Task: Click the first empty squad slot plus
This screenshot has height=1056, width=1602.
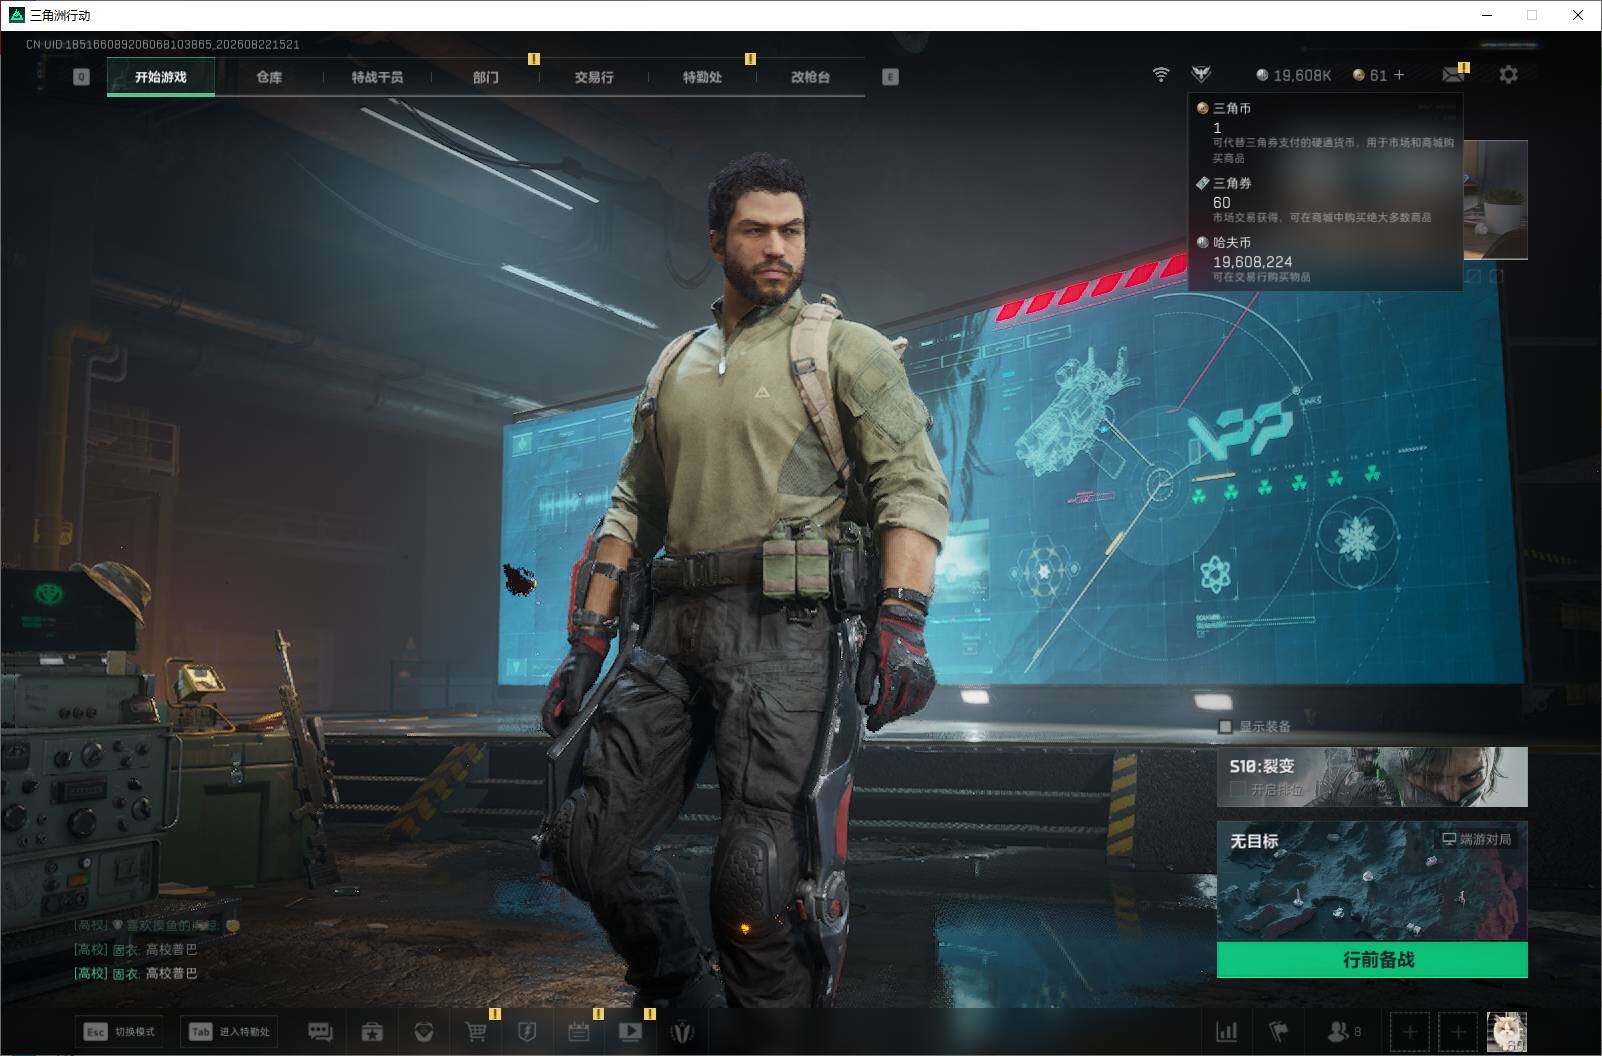Action: point(1409,1031)
